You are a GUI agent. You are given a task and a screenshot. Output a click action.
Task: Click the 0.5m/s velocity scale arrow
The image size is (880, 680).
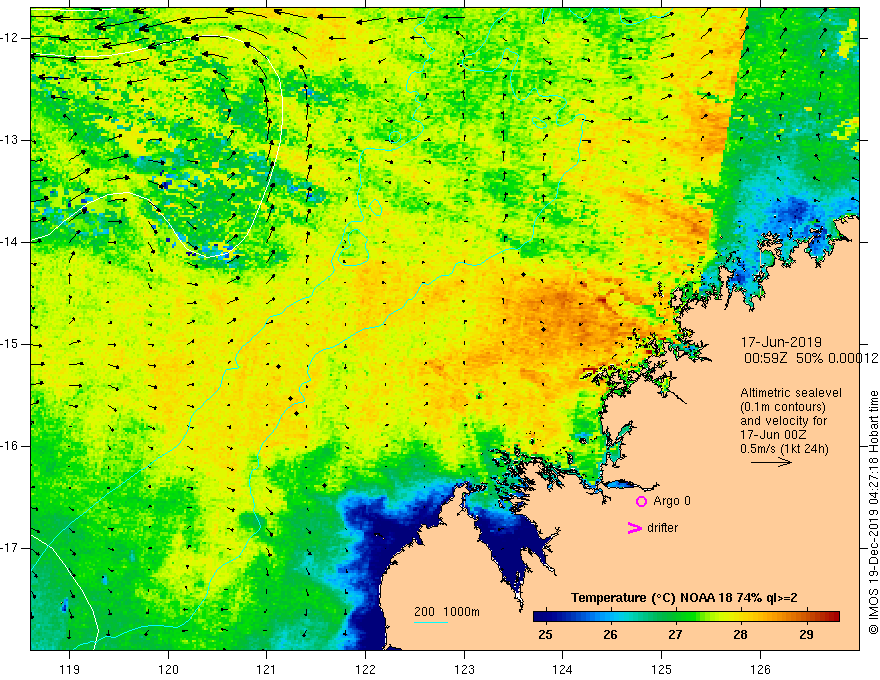771,462
